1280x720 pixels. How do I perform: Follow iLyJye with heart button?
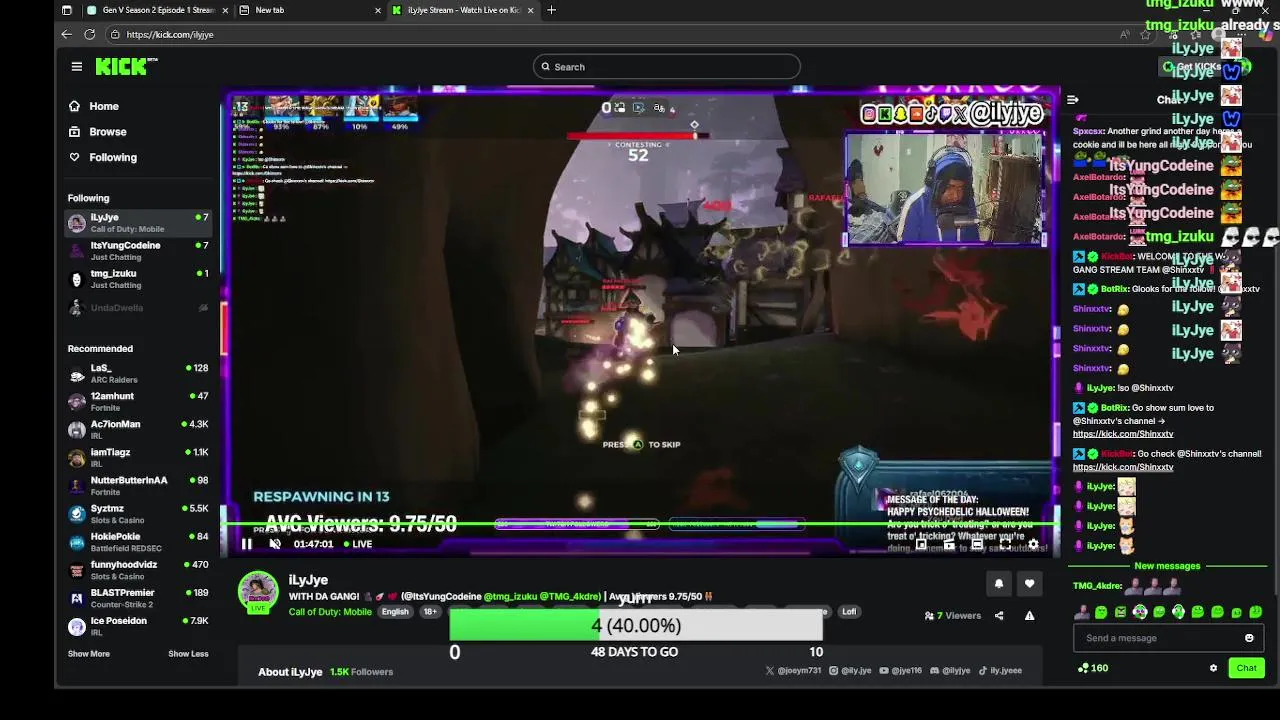click(1029, 584)
